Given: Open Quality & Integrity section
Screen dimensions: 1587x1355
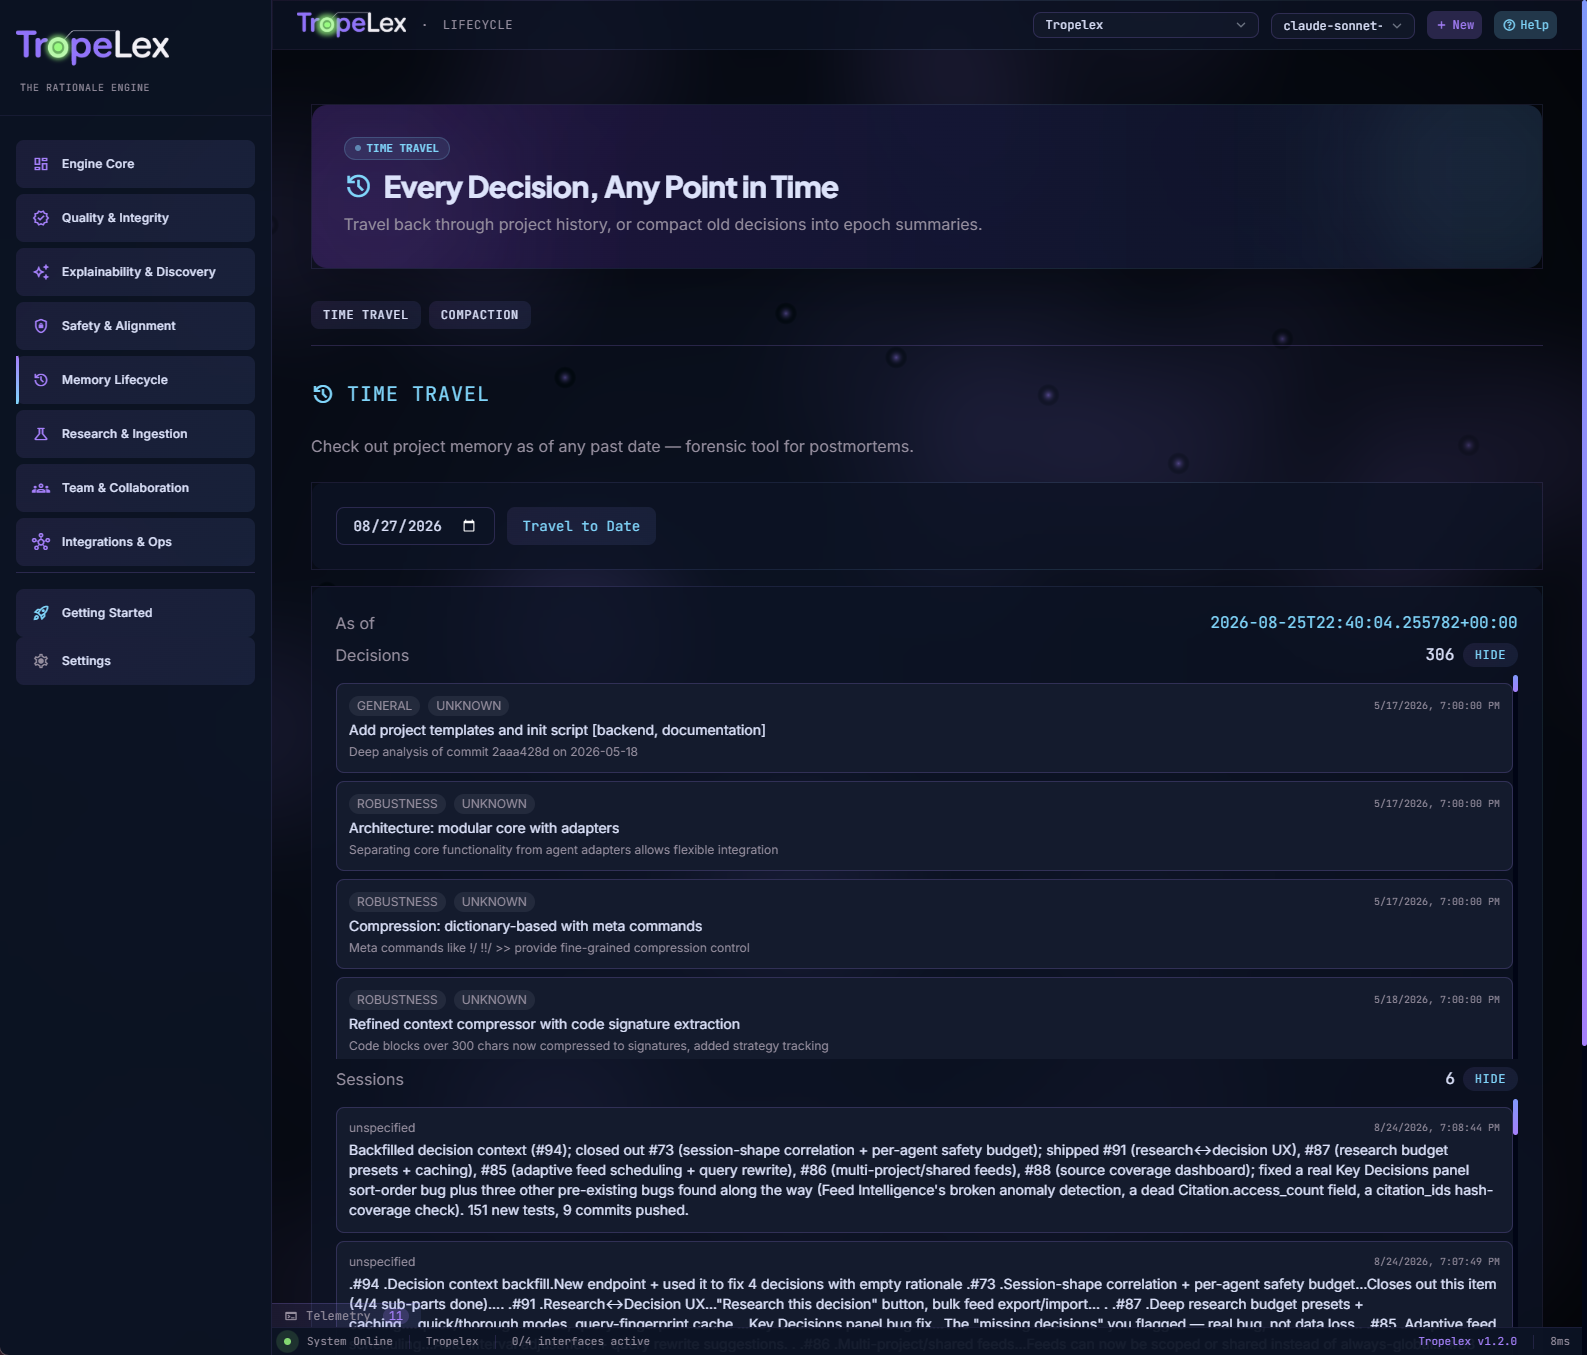Looking at the screenshot, I should pyautogui.click(x=135, y=218).
